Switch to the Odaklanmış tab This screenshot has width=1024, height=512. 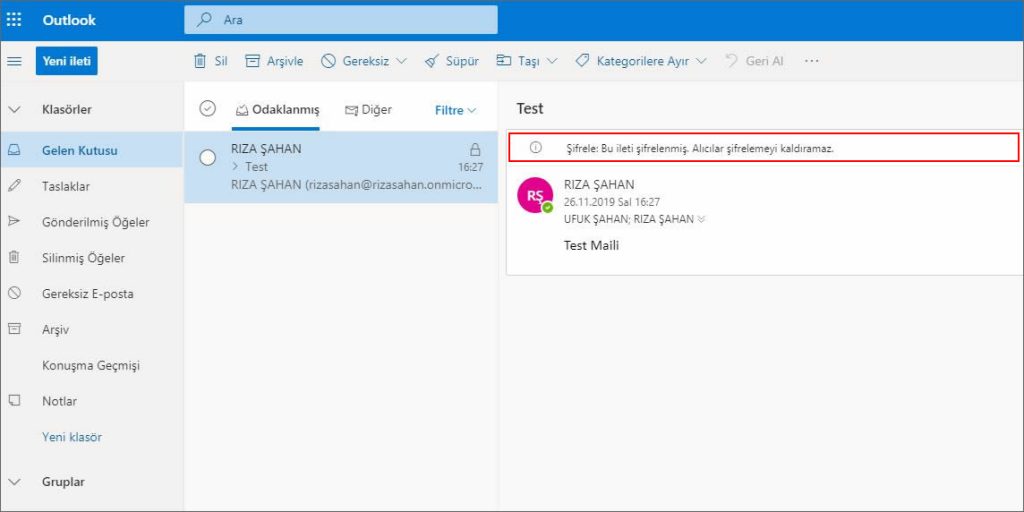click(277, 110)
